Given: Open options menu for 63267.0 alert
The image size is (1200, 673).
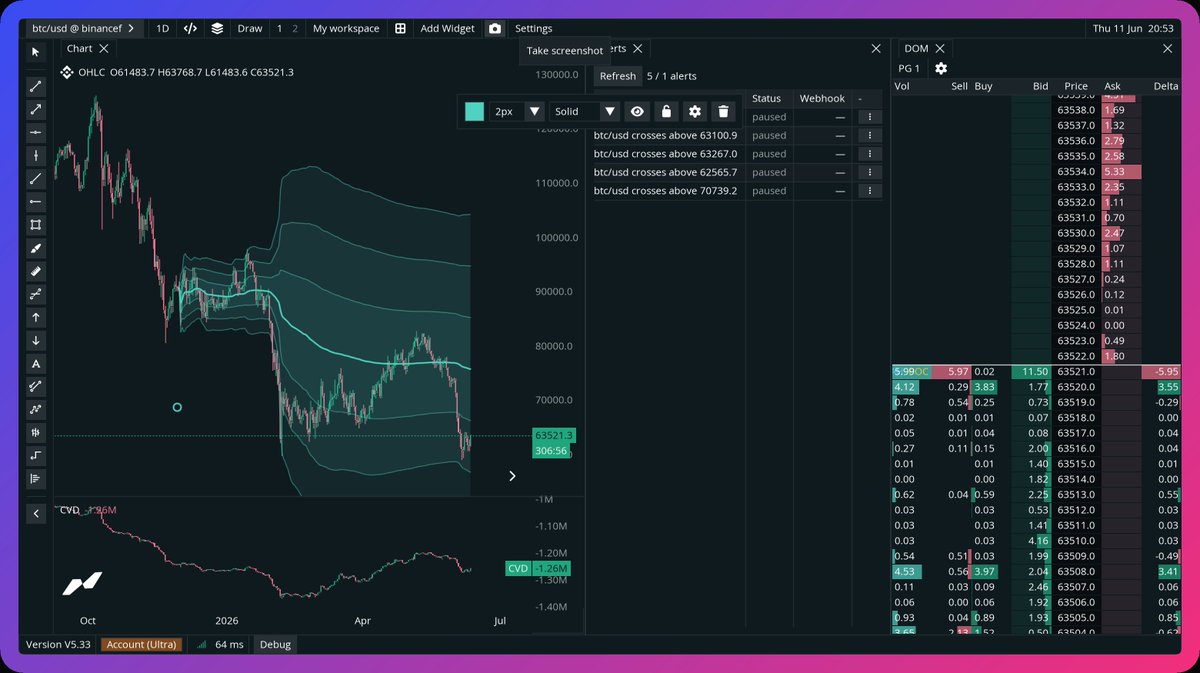Looking at the screenshot, I should coord(870,154).
